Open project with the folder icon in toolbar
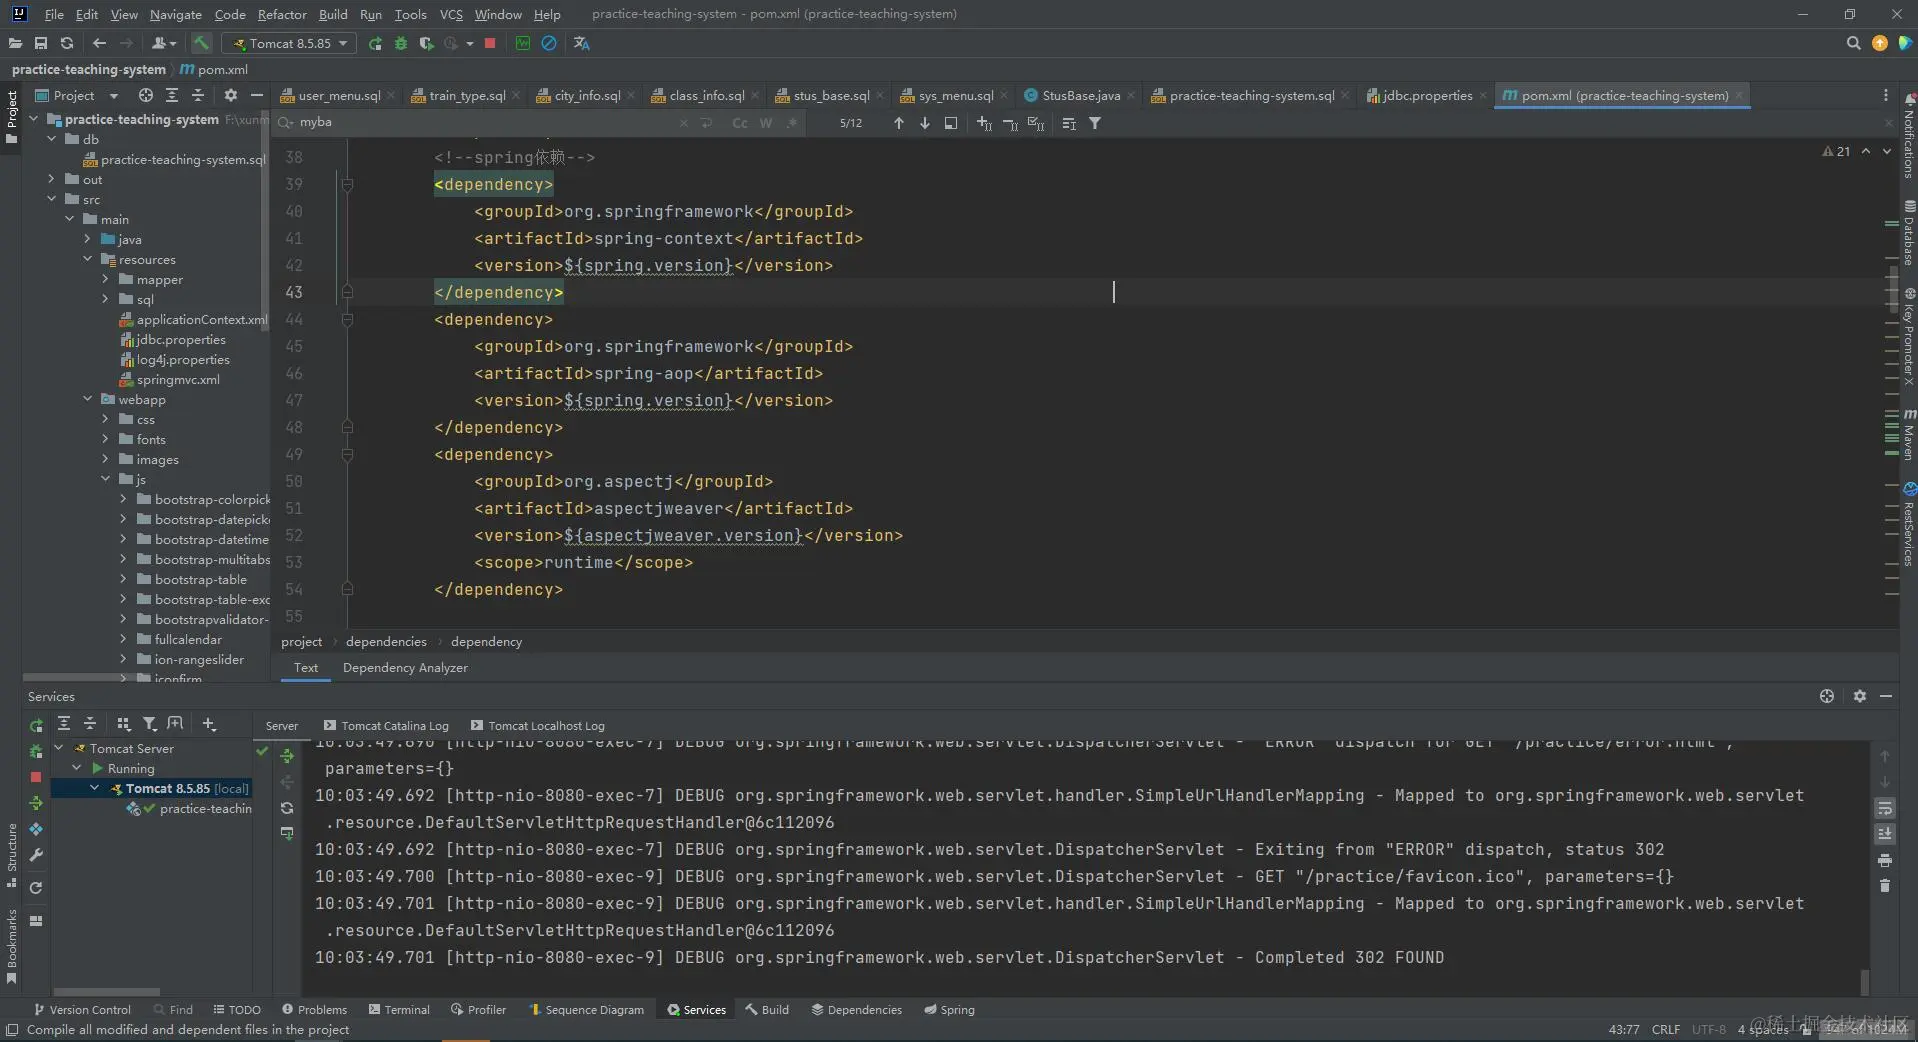The width and height of the screenshot is (1918, 1042). [15, 43]
